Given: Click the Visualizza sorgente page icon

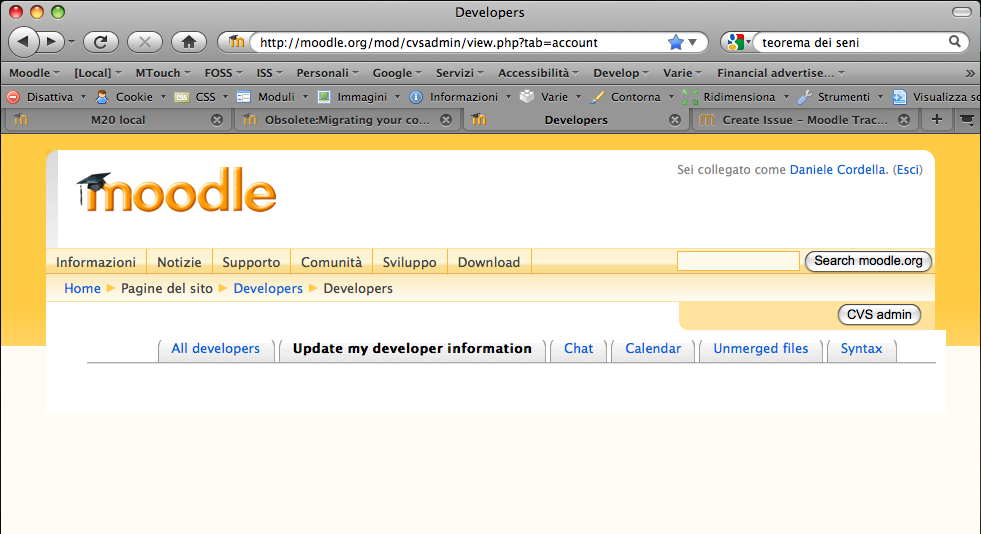Looking at the screenshot, I should click(x=899, y=97).
